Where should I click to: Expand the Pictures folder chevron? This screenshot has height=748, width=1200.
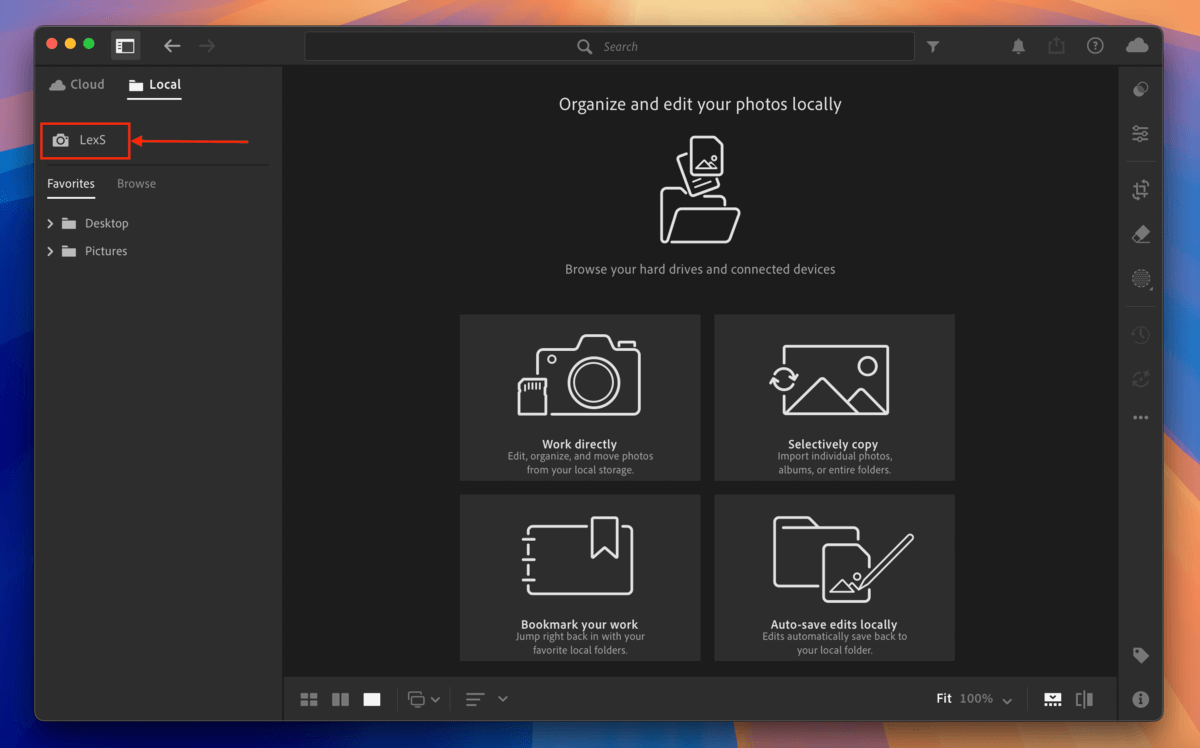[x=50, y=251]
